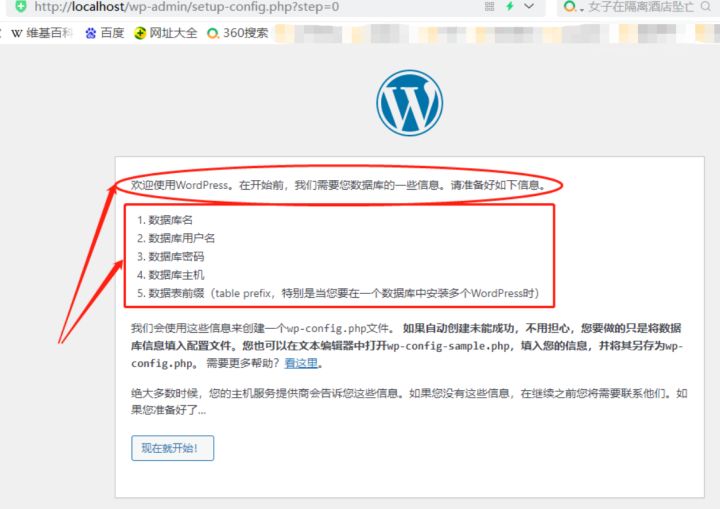Click the 网址大全 green-yellow icon
Screen dimensions: 720x509
(140, 33)
